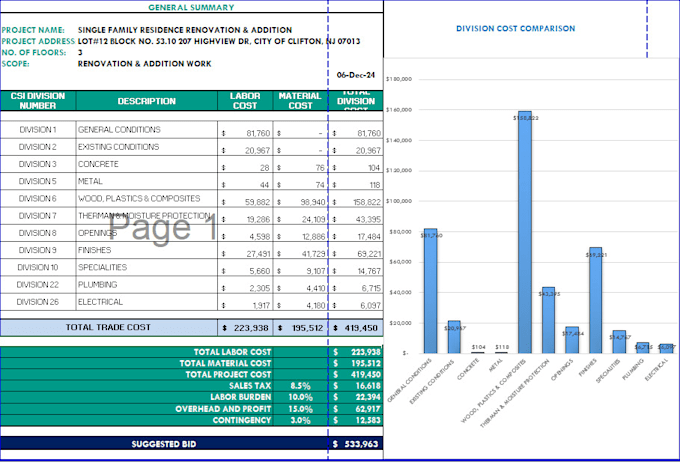Select the FINISHES description cell
Screen dimensions: 680x462
click(x=147, y=250)
